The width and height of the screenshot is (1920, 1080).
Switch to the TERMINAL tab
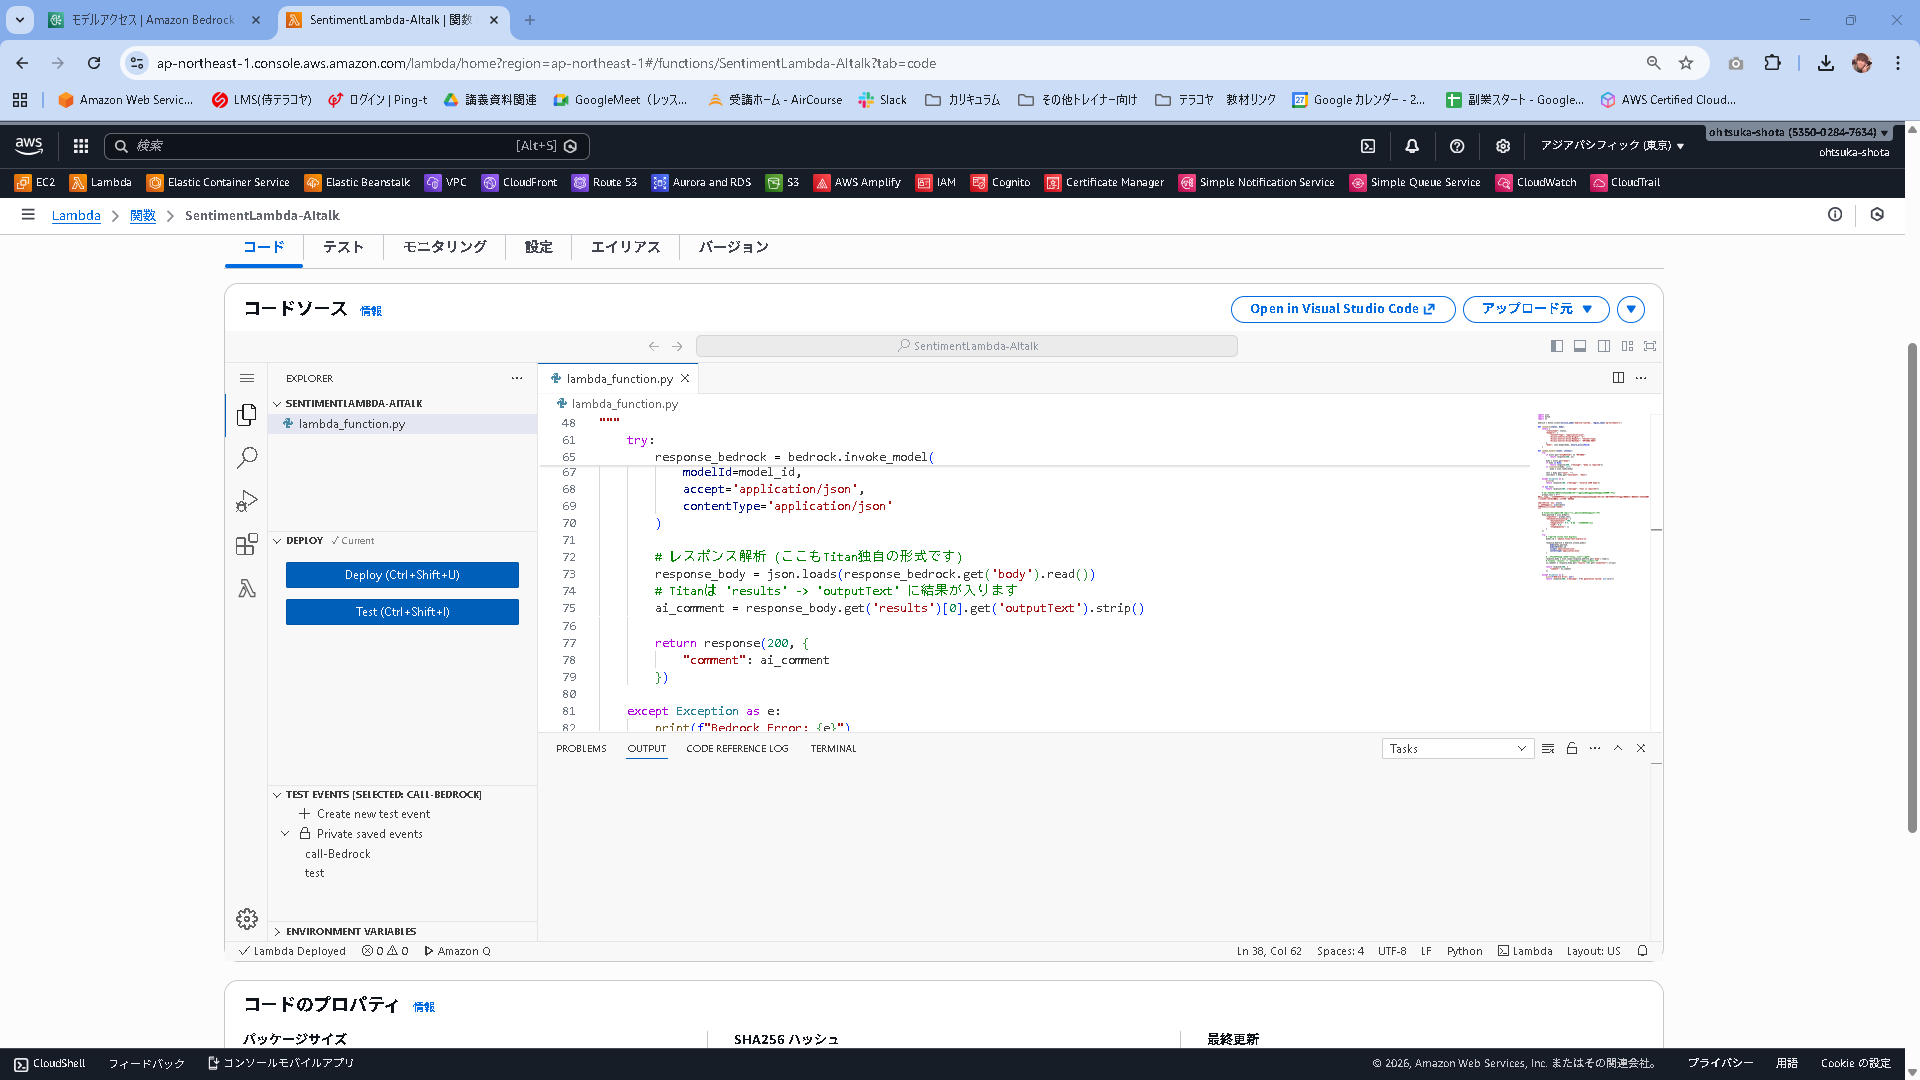coord(833,748)
